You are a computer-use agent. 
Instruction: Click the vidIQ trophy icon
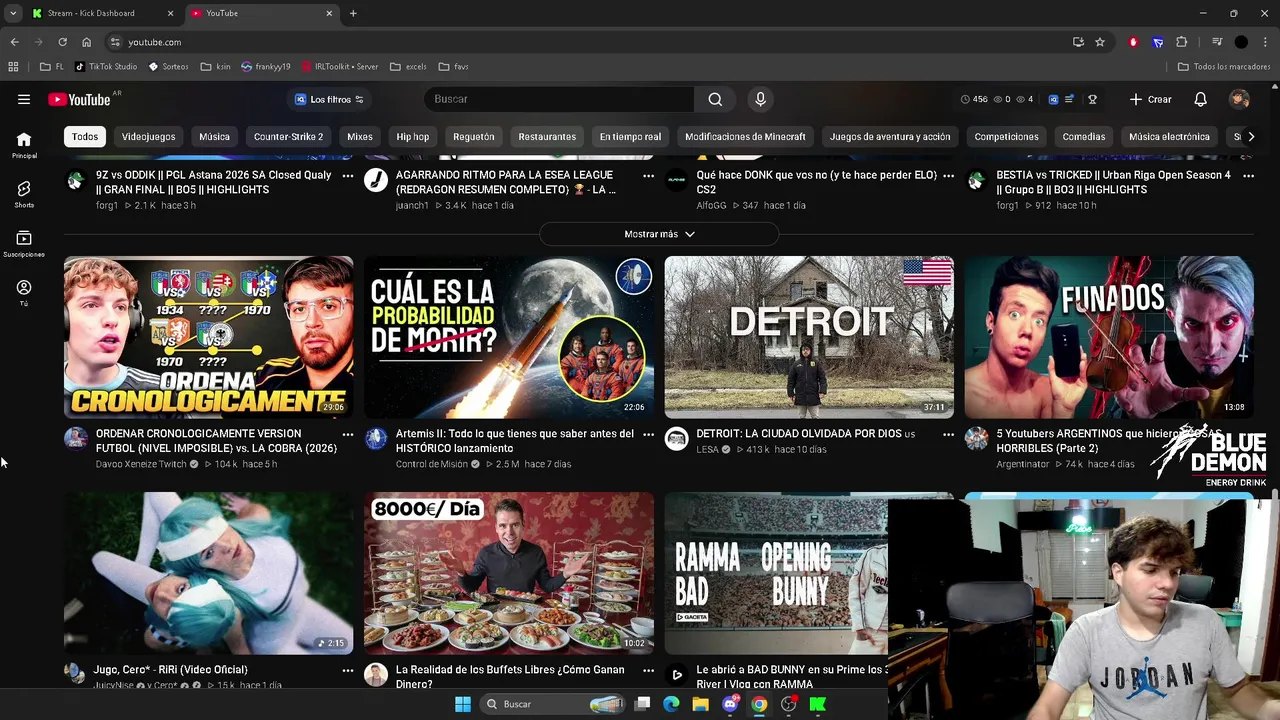coord(1092,99)
